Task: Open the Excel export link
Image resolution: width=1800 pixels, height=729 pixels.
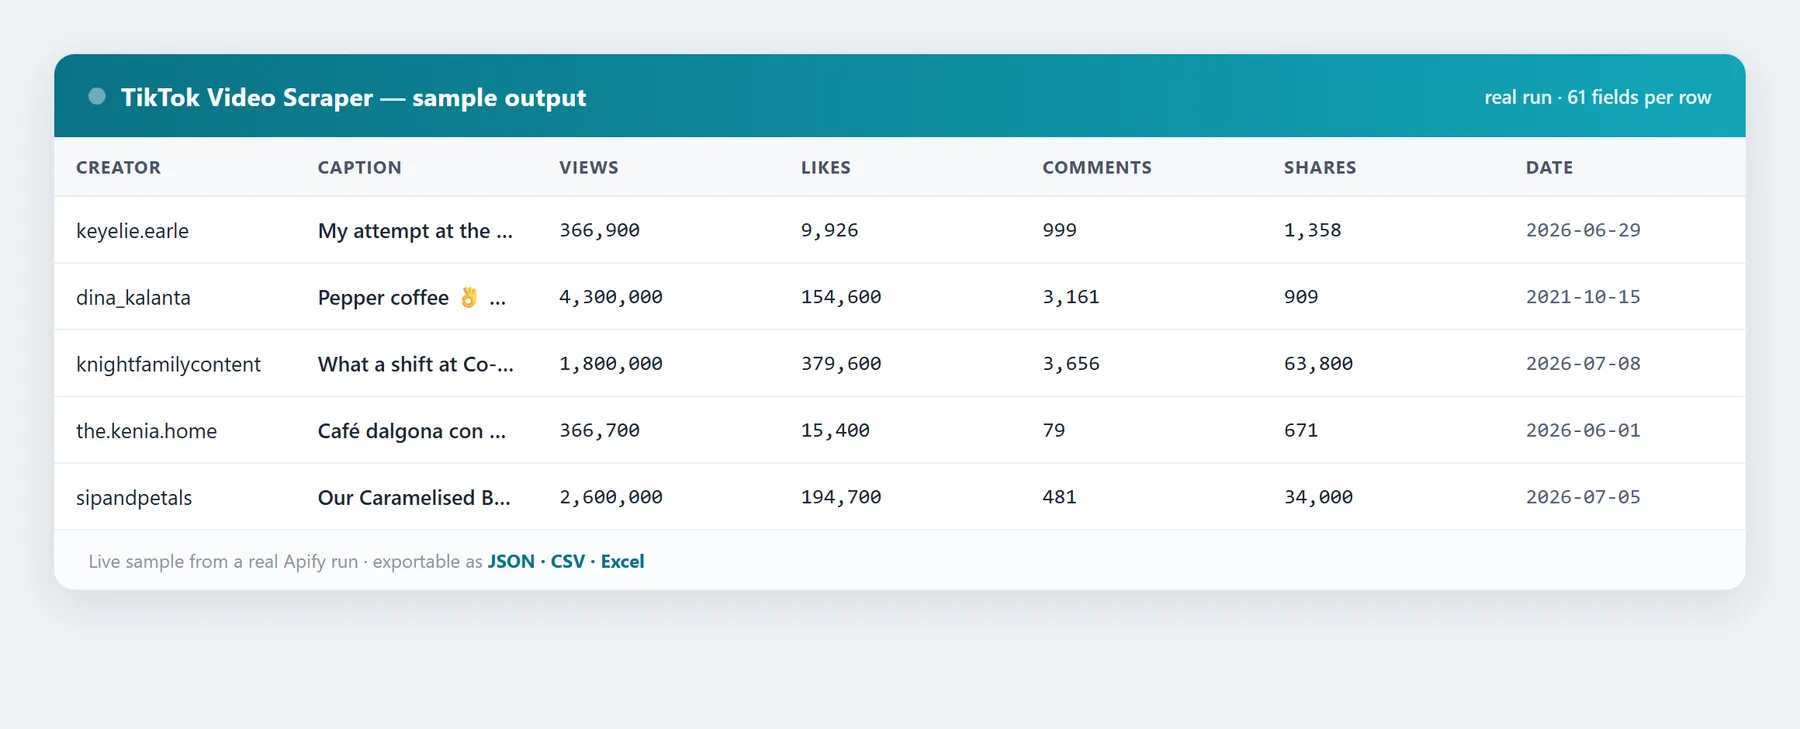Action: [x=622, y=561]
